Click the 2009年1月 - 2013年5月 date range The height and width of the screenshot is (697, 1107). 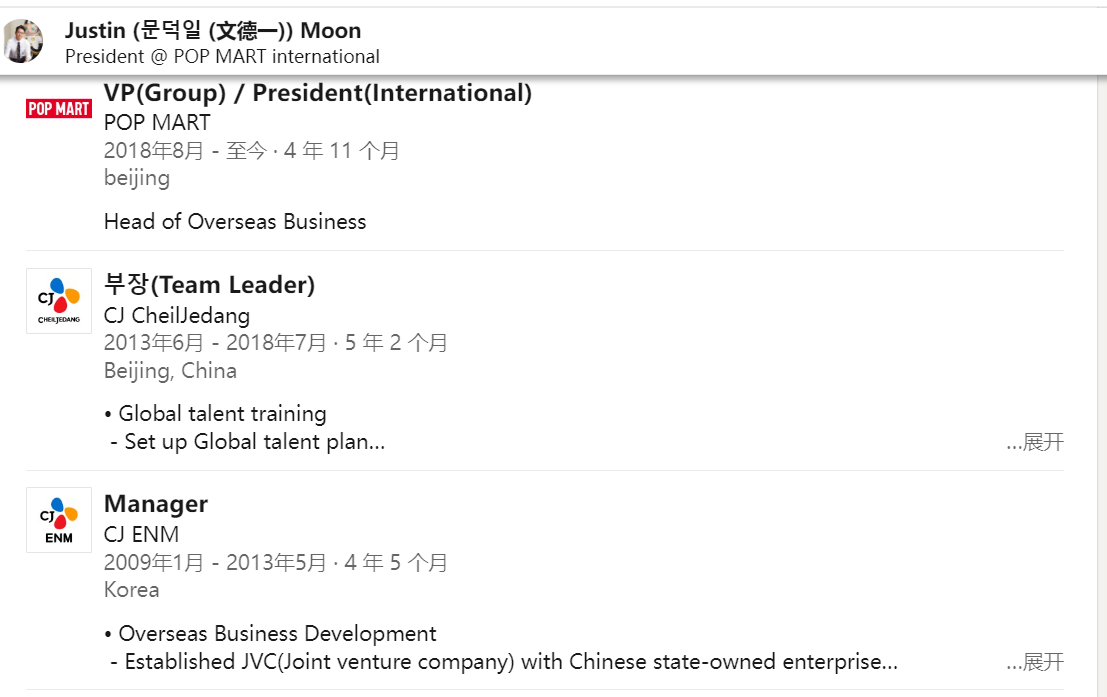click(275, 563)
